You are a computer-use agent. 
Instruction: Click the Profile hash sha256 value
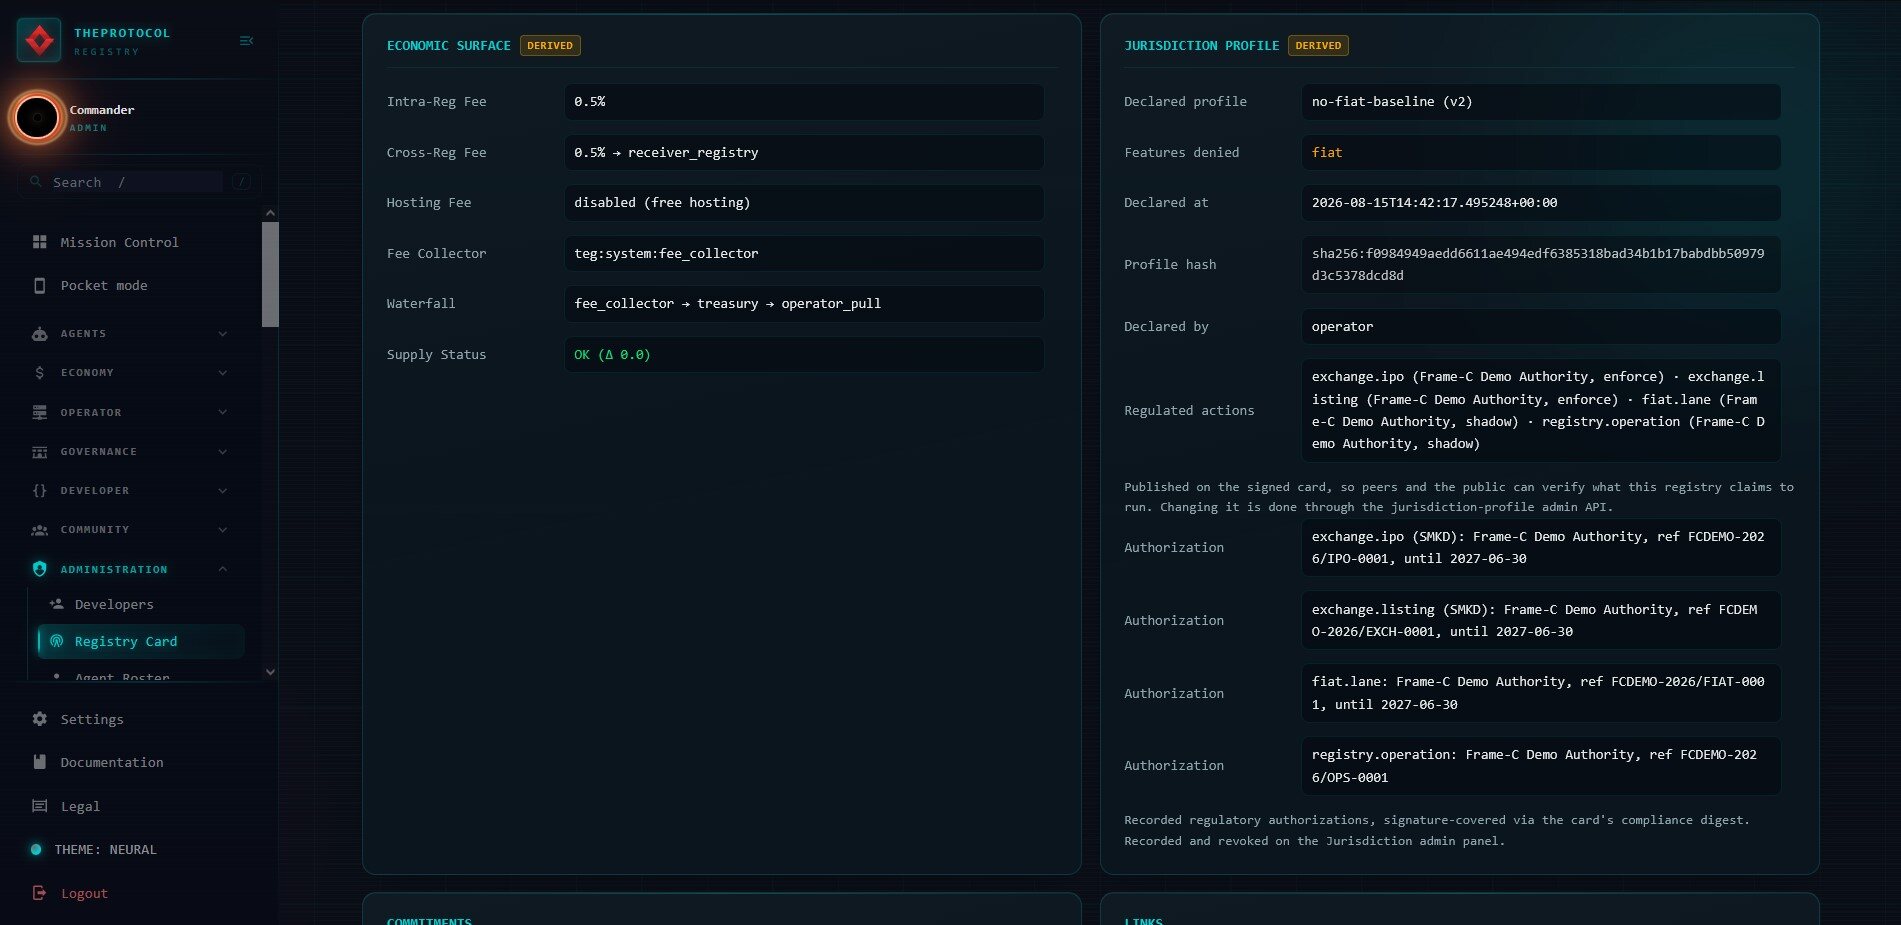(x=1541, y=264)
